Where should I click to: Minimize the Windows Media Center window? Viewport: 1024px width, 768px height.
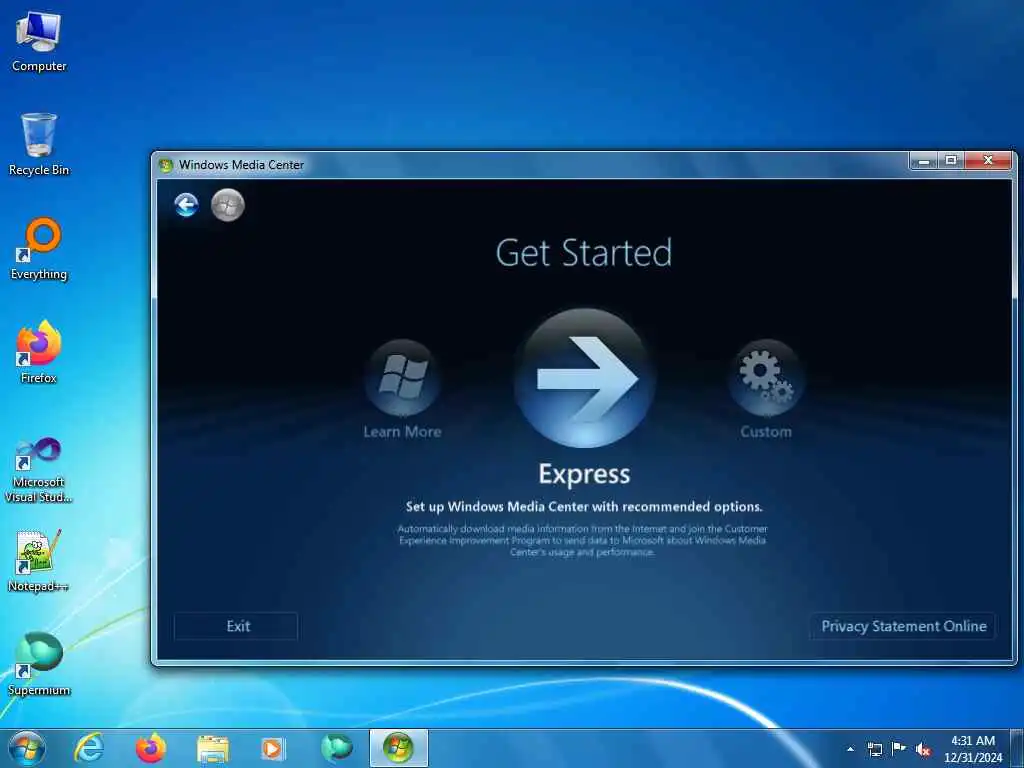(923, 160)
